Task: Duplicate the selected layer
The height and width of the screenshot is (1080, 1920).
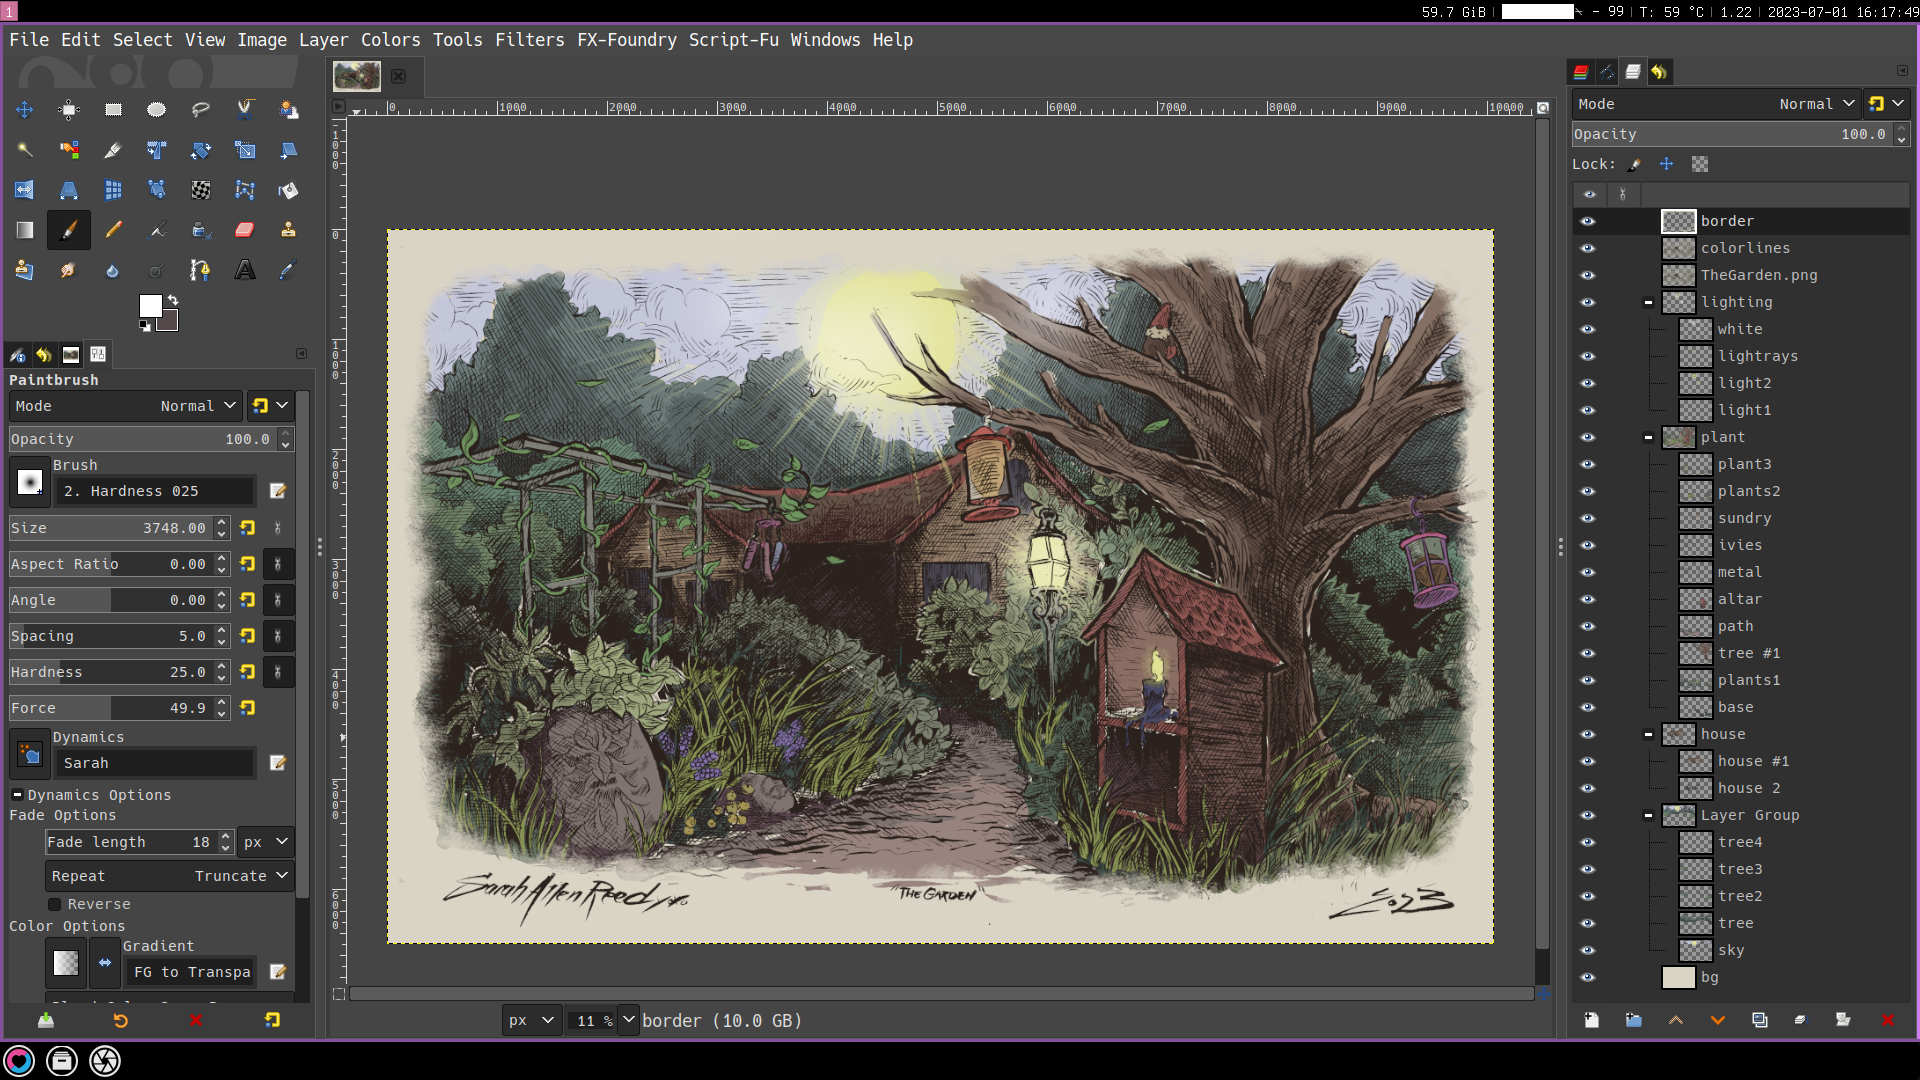Action: (1759, 1020)
